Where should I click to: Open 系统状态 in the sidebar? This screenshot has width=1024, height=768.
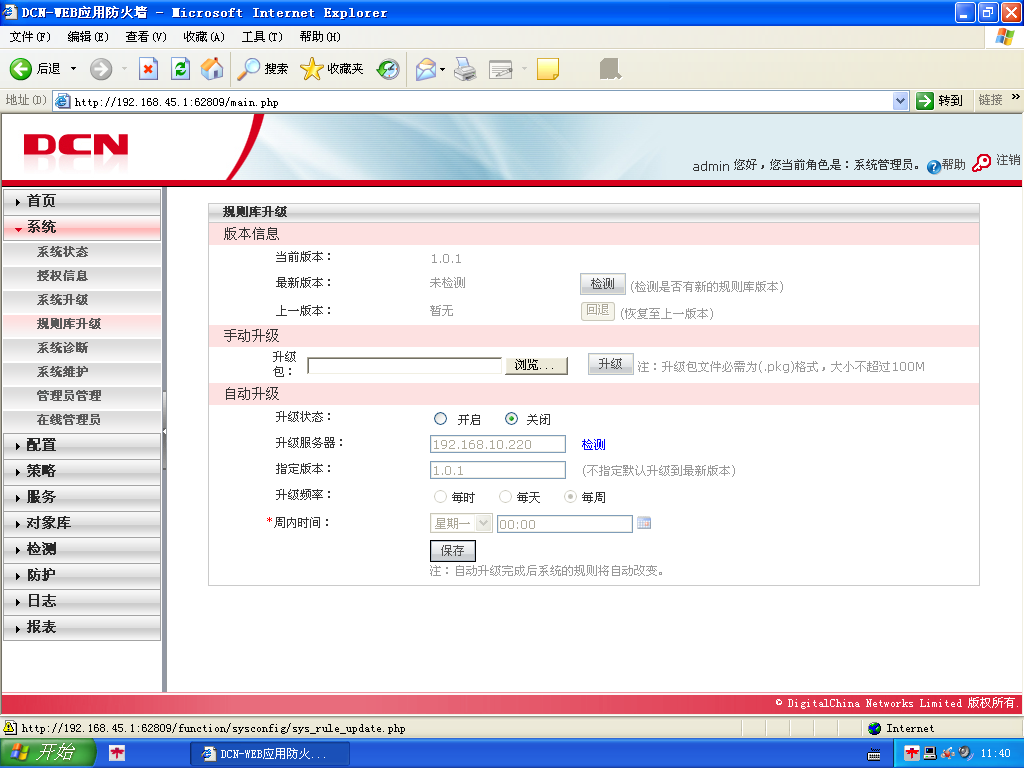click(82, 252)
